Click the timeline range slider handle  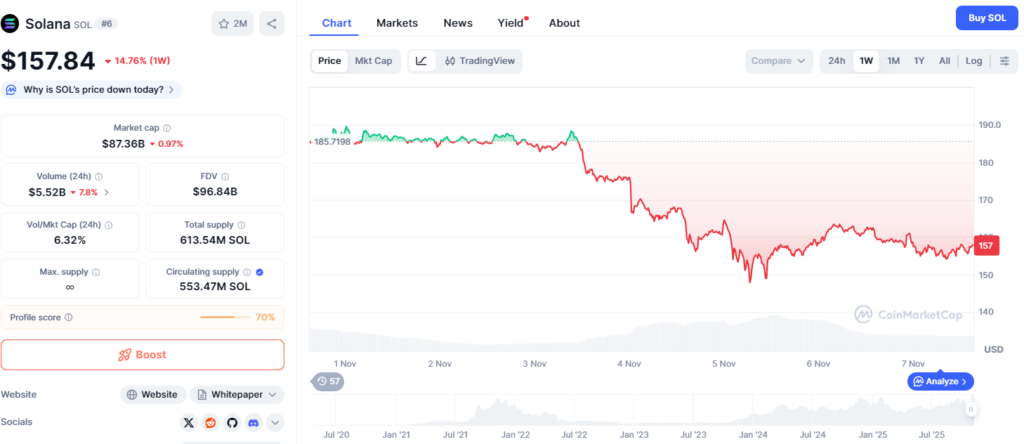tap(970, 409)
